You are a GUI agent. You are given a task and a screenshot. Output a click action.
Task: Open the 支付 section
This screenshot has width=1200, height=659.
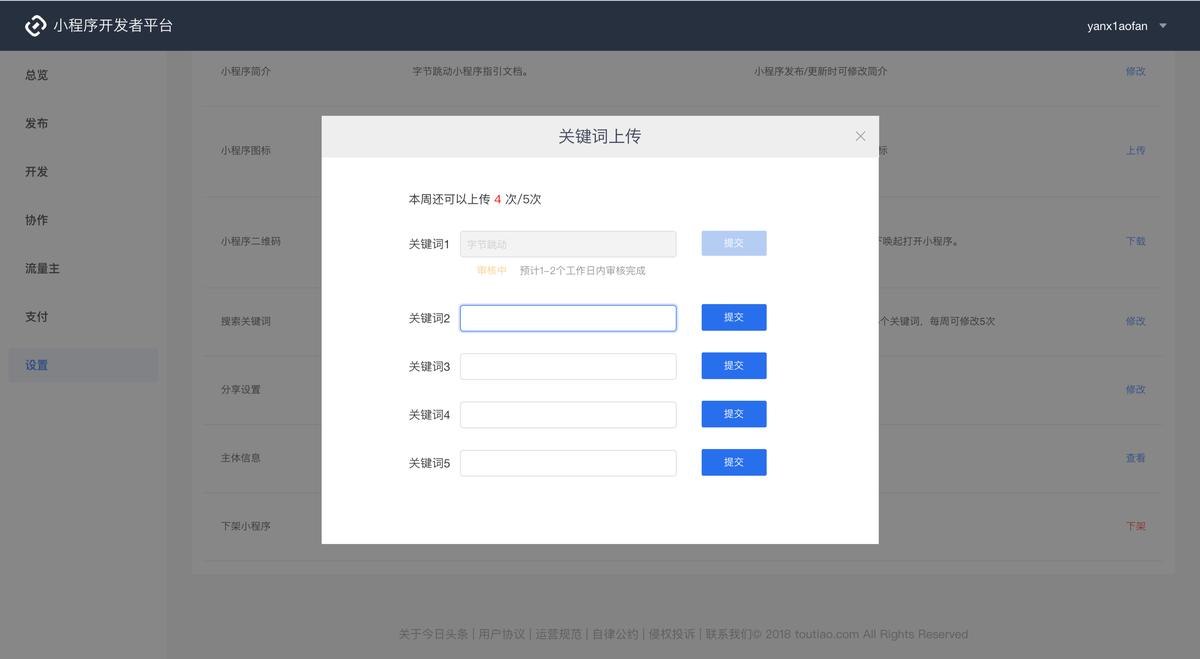coord(35,316)
